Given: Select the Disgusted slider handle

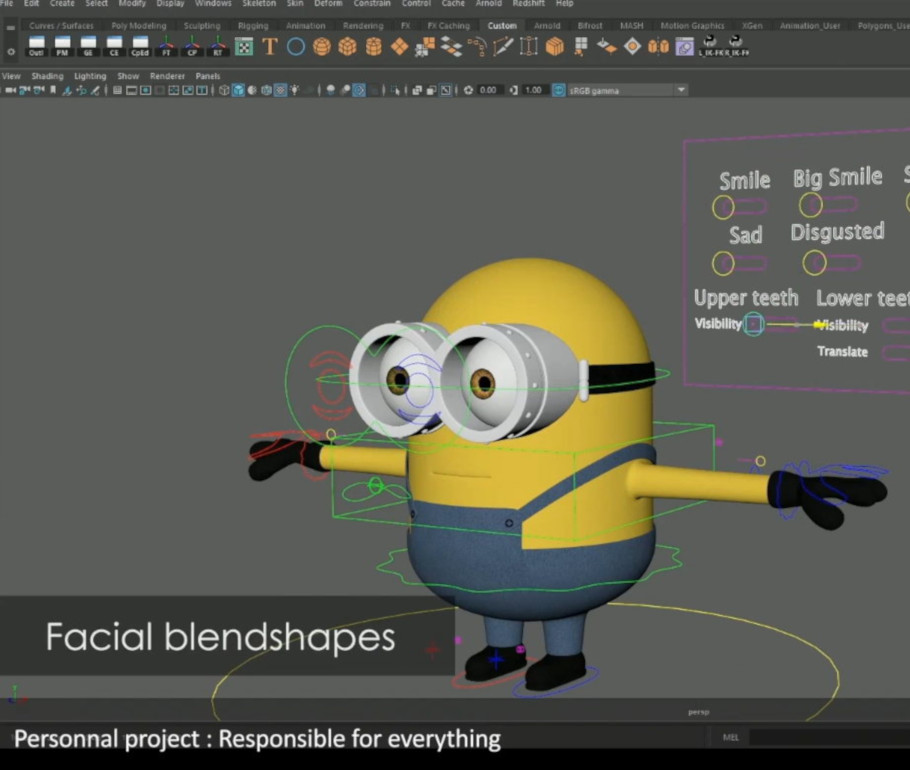Looking at the screenshot, I should (x=814, y=262).
